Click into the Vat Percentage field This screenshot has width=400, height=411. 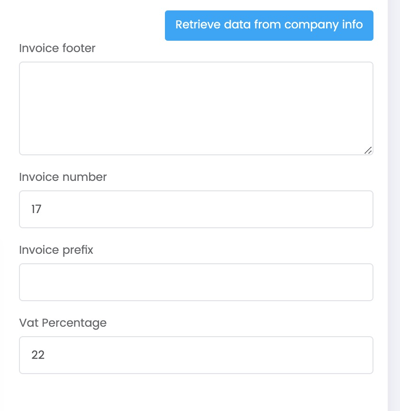click(196, 355)
